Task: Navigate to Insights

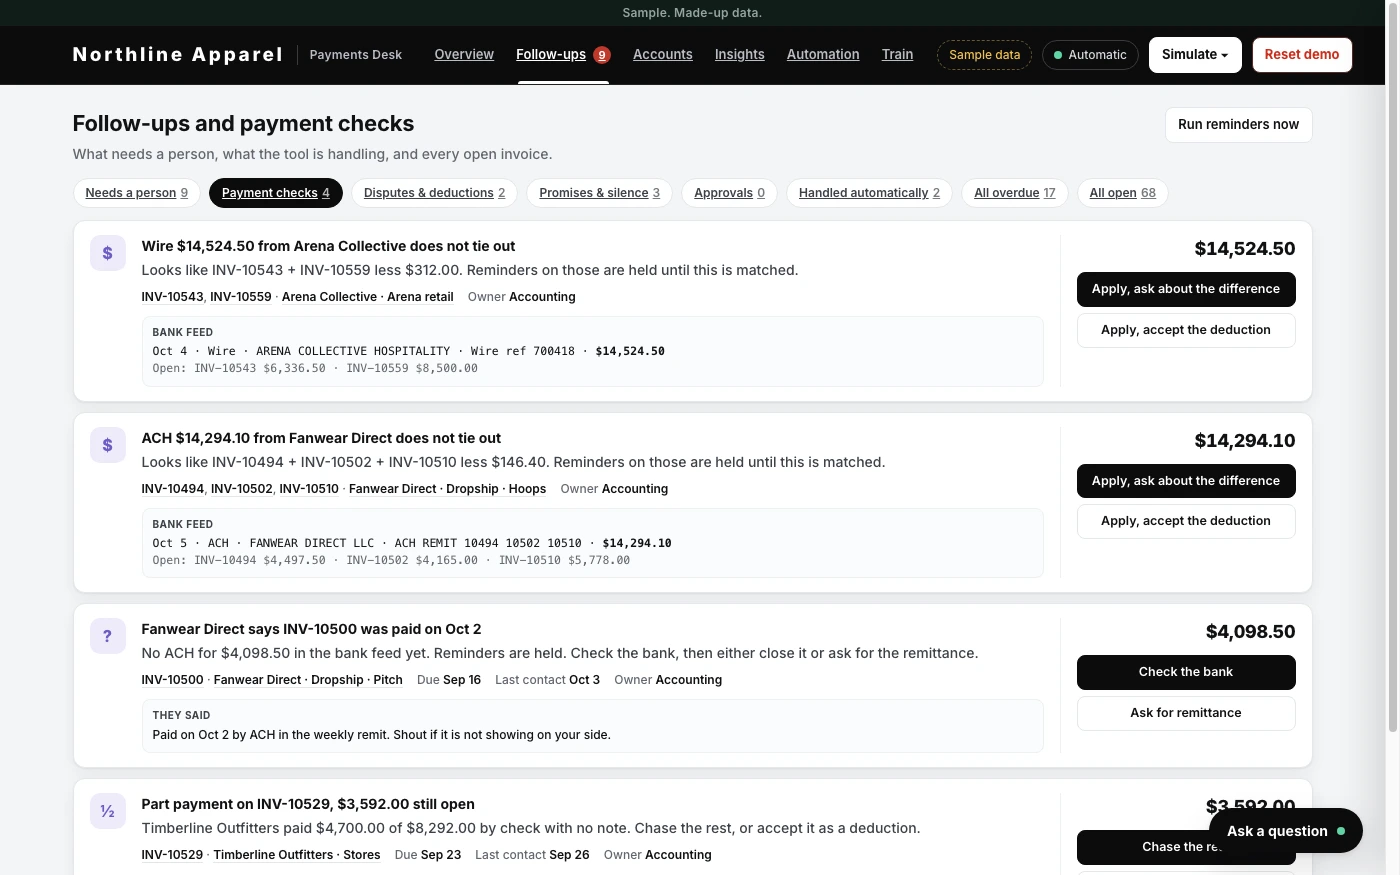Action: [740, 54]
